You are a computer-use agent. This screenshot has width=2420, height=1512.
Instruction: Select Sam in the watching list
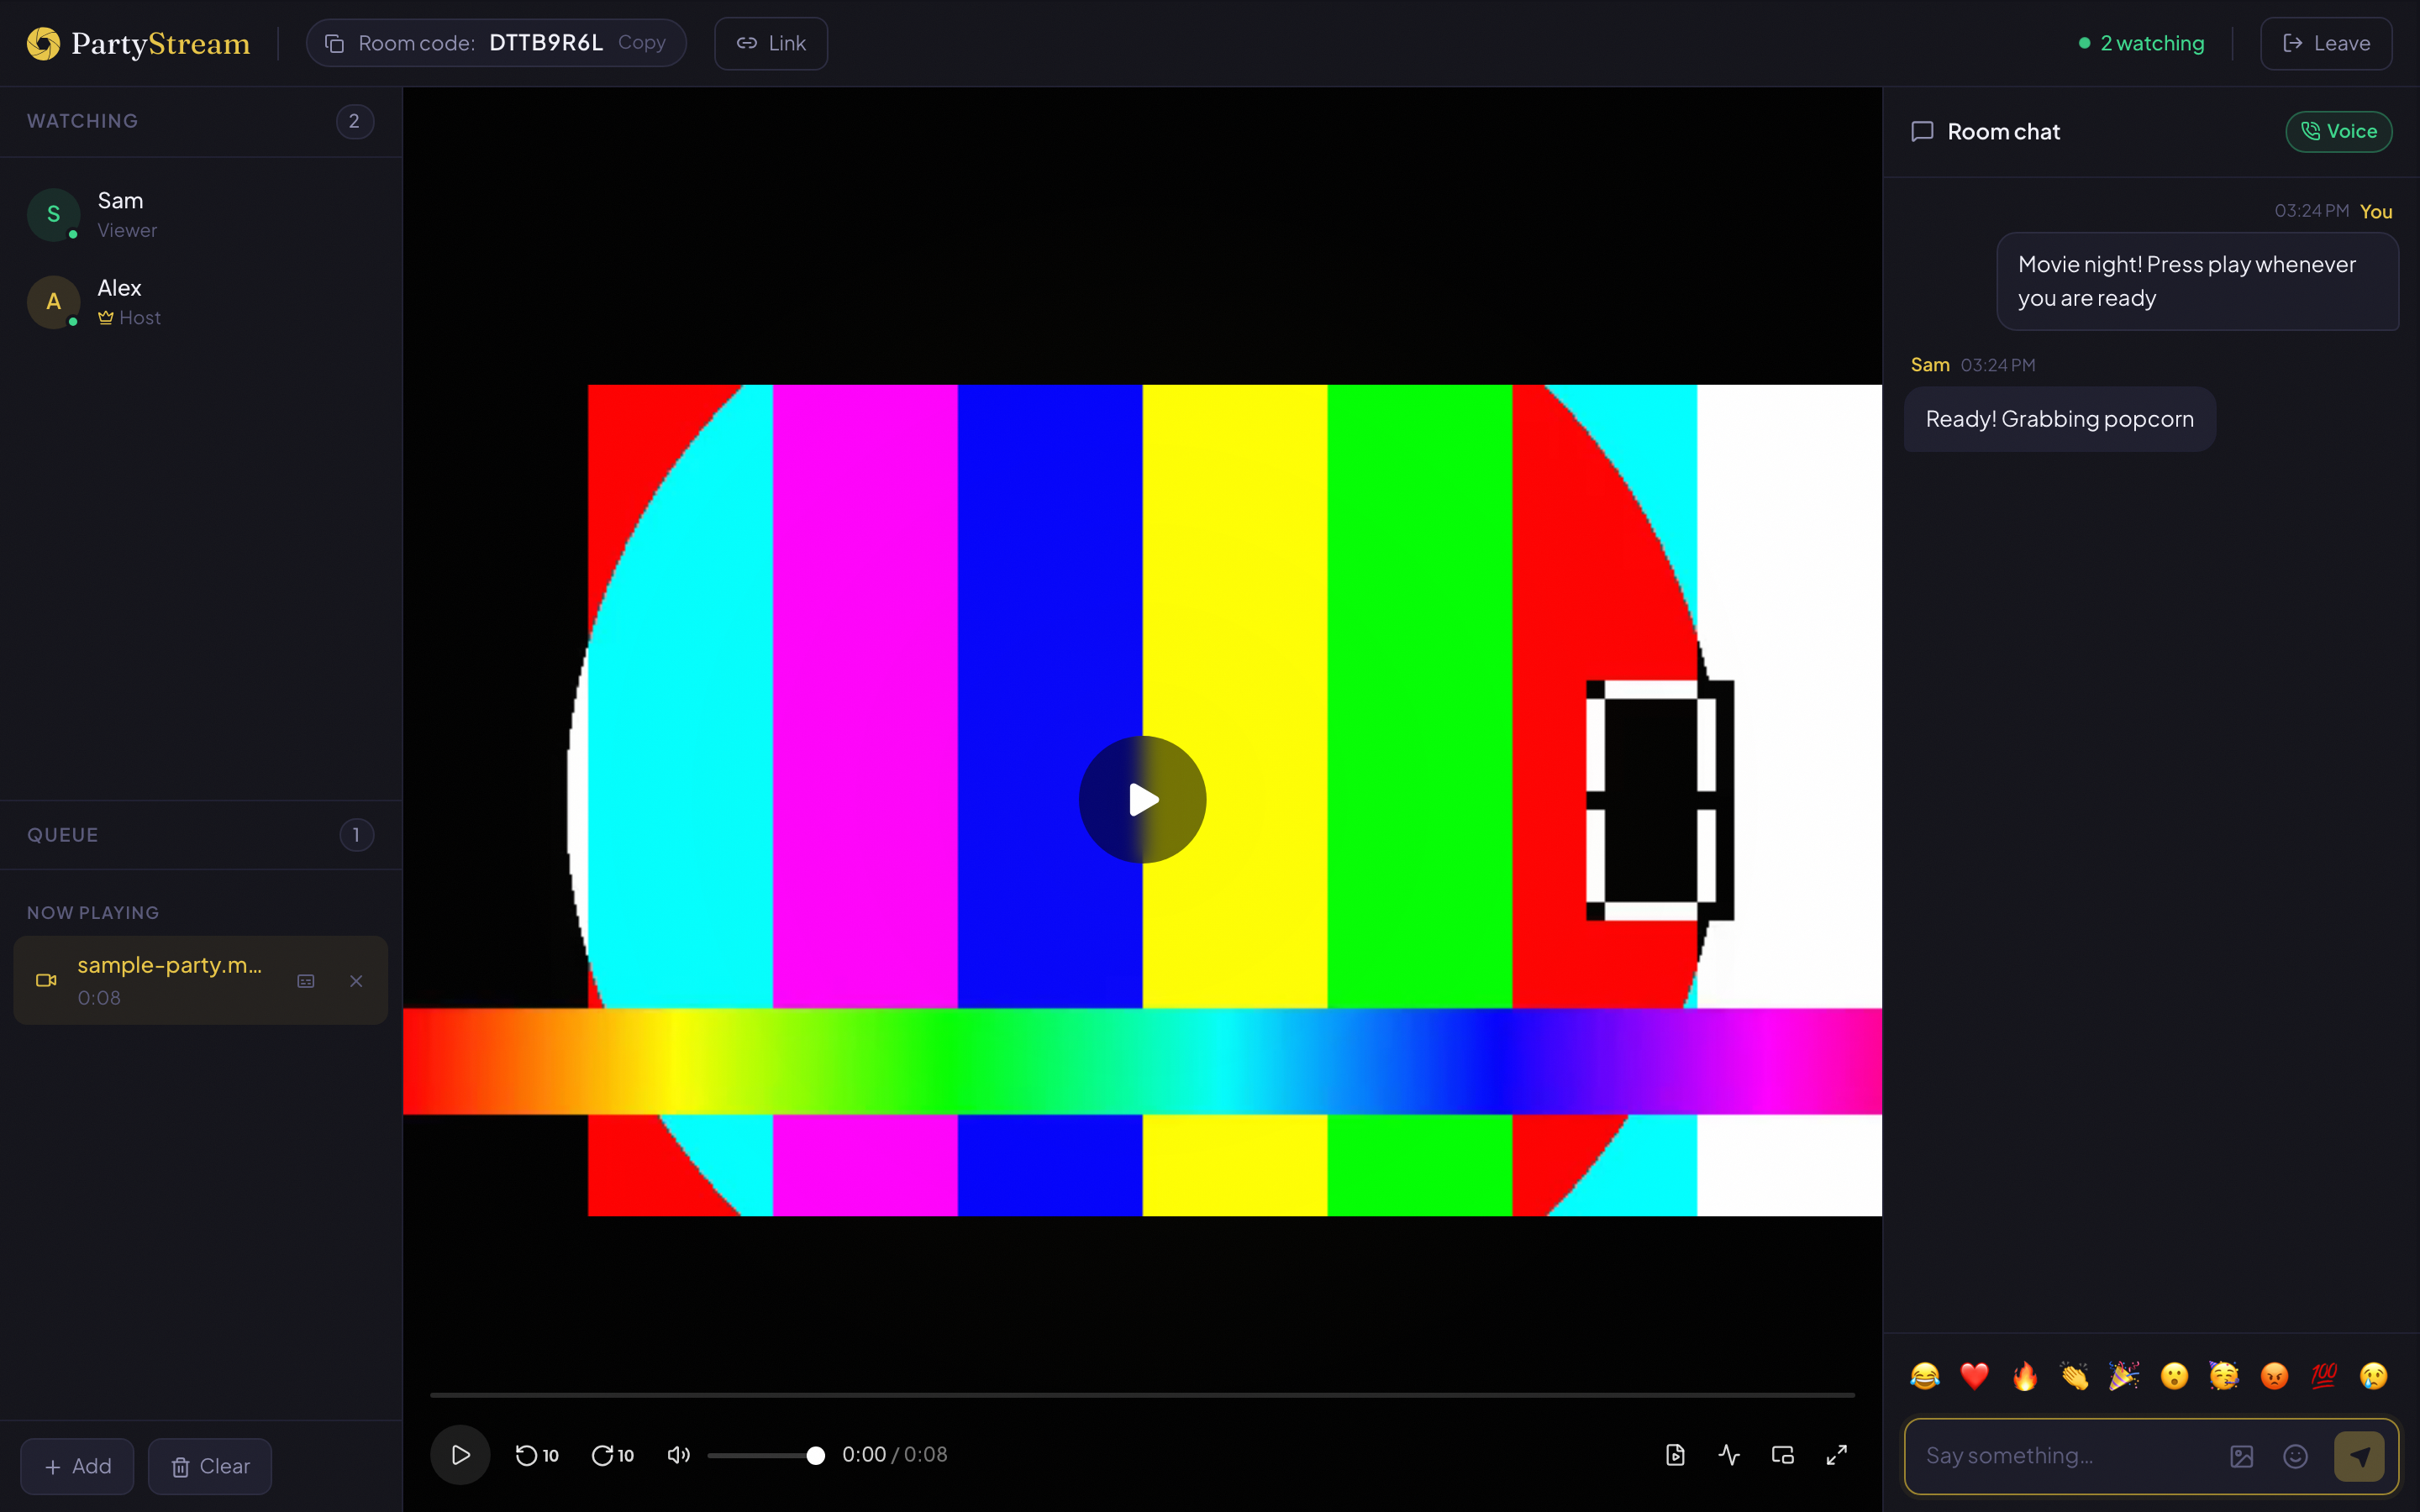click(x=201, y=214)
